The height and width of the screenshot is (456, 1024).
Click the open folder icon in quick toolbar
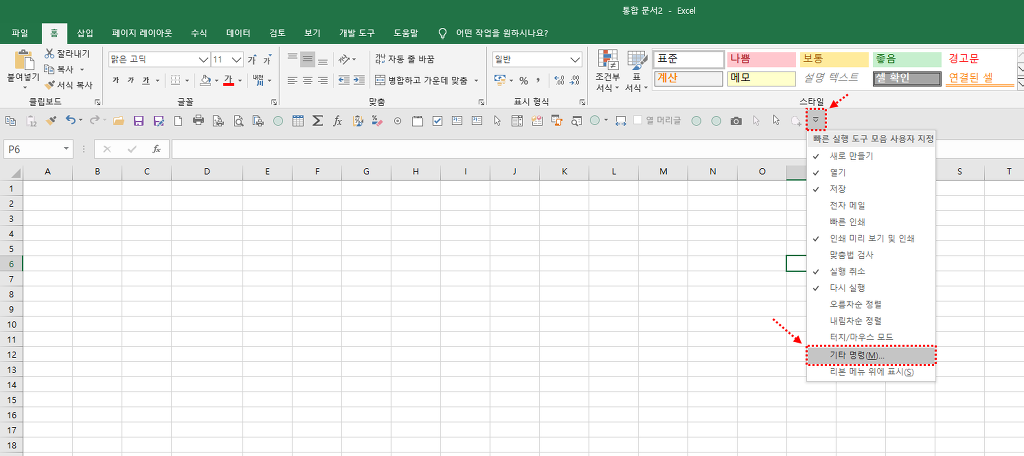[x=118, y=121]
